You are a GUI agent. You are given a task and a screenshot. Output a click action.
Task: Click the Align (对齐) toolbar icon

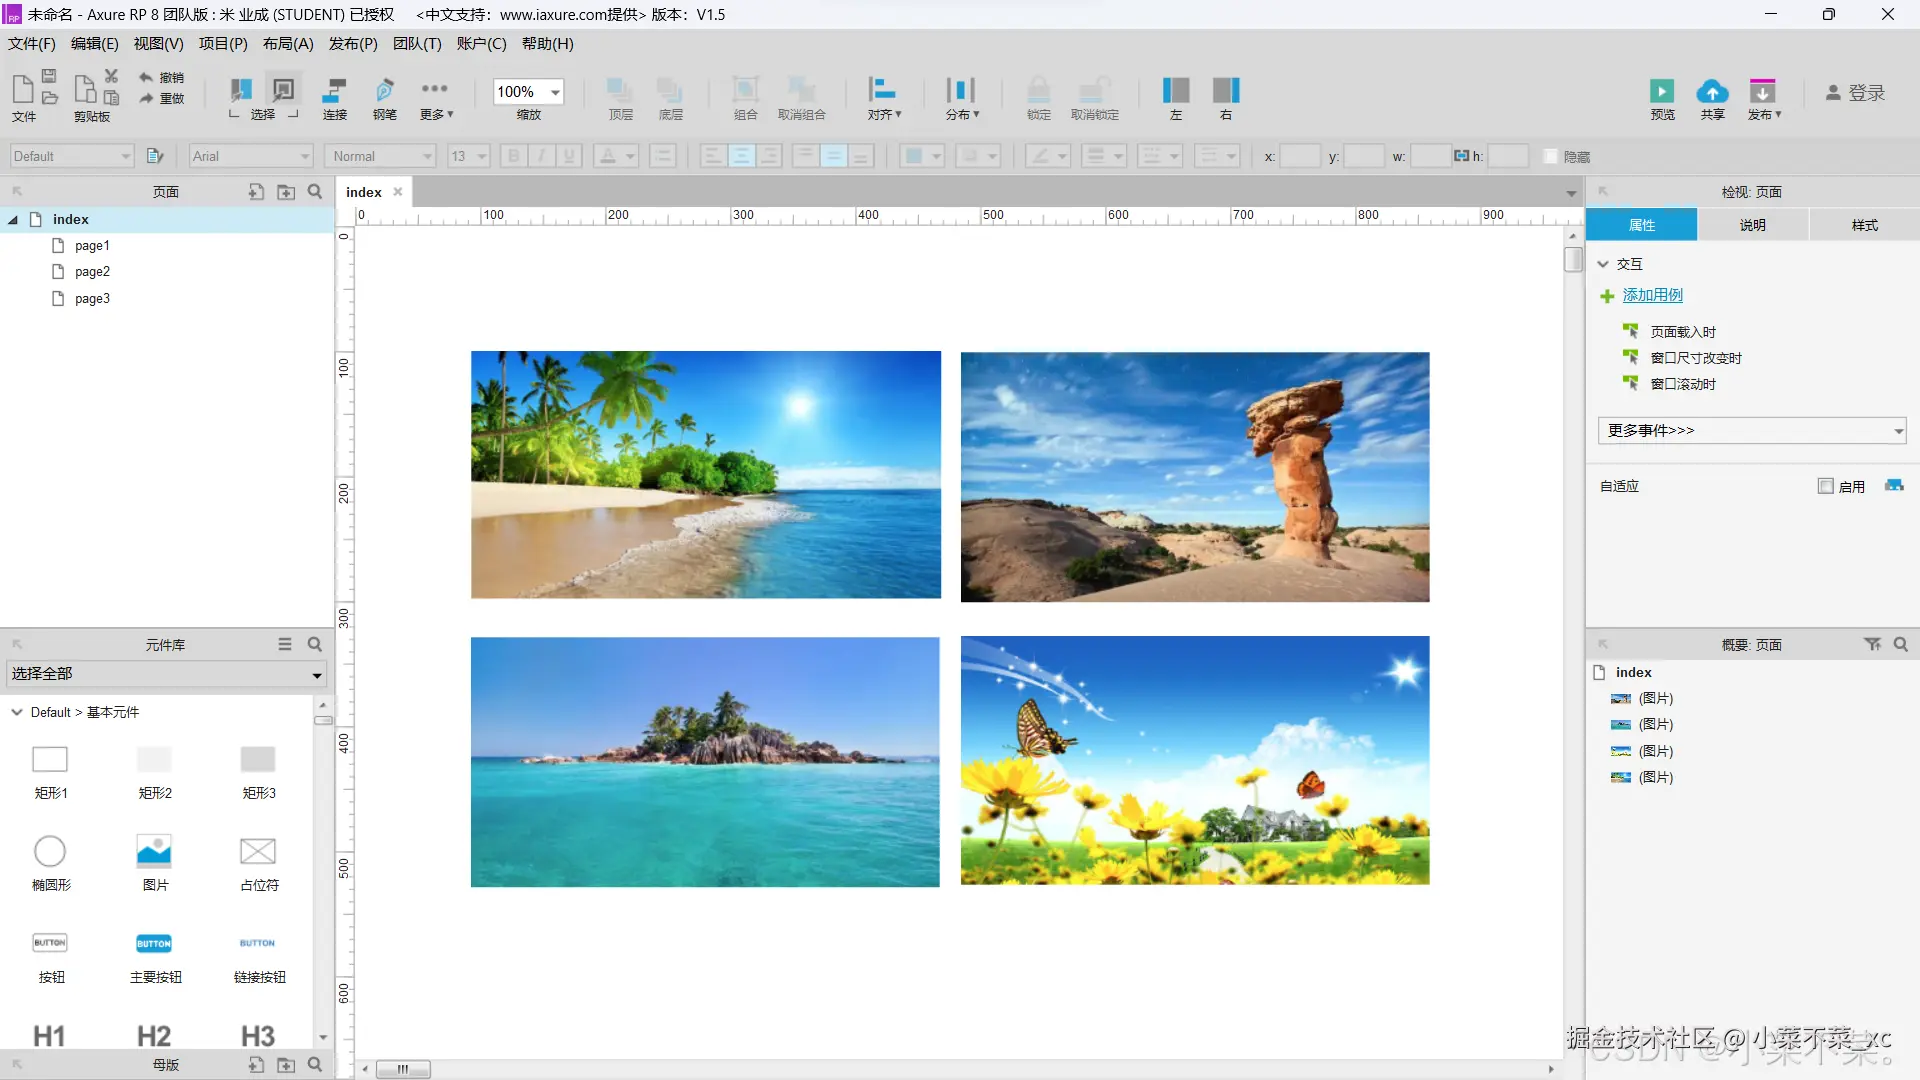pyautogui.click(x=883, y=91)
